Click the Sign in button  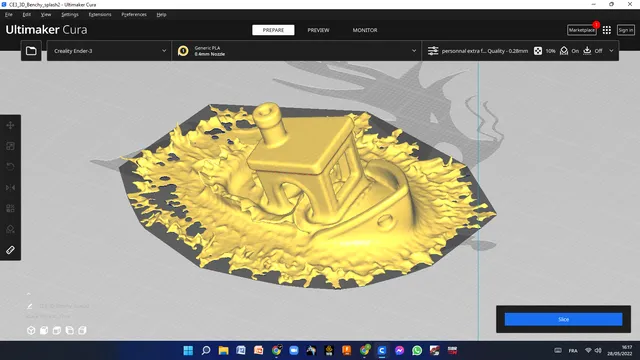pyautogui.click(x=625, y=30)
